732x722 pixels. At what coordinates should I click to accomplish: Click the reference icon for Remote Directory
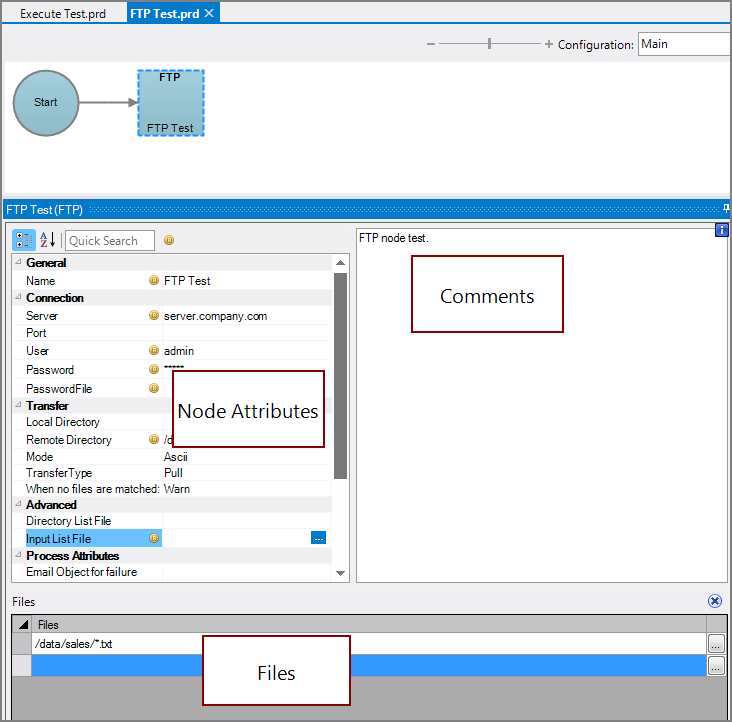click(154, 439)
